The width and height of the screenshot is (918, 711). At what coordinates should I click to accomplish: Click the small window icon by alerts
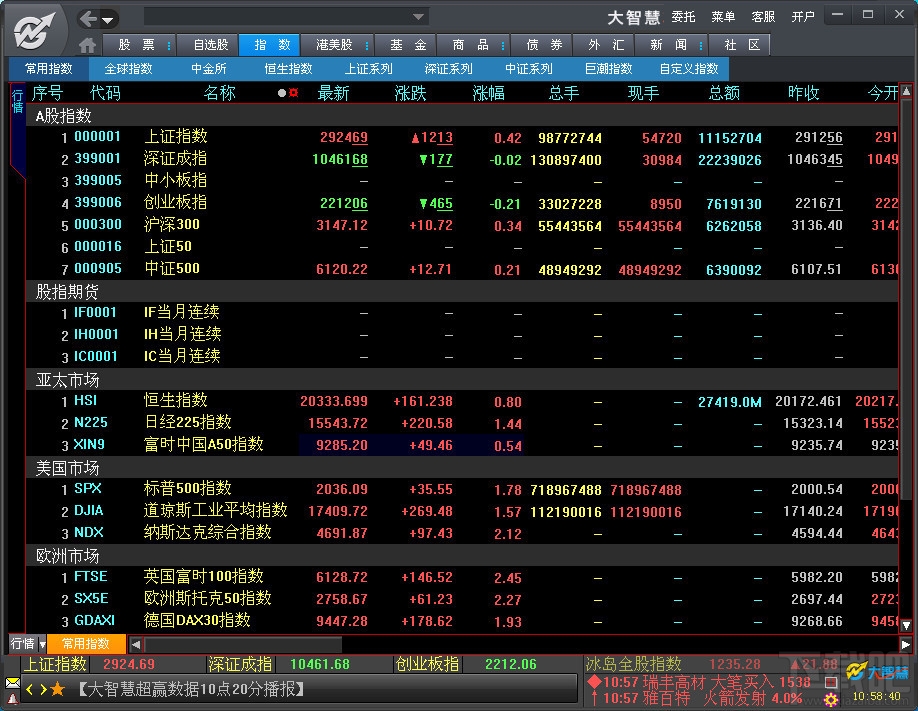pos(830,682)
